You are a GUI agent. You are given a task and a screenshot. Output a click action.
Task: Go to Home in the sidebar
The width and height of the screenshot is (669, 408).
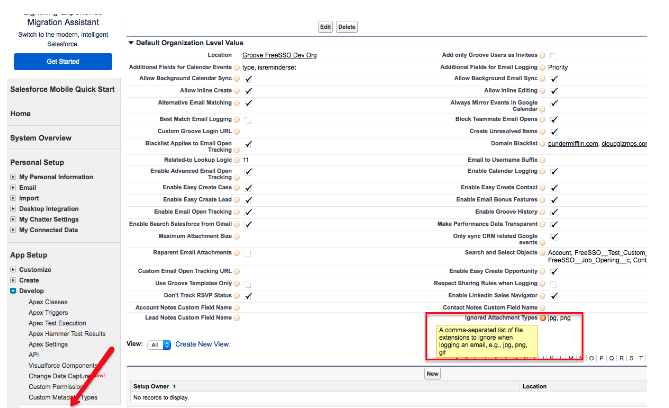pyautogui.click(x=20, y=114)
